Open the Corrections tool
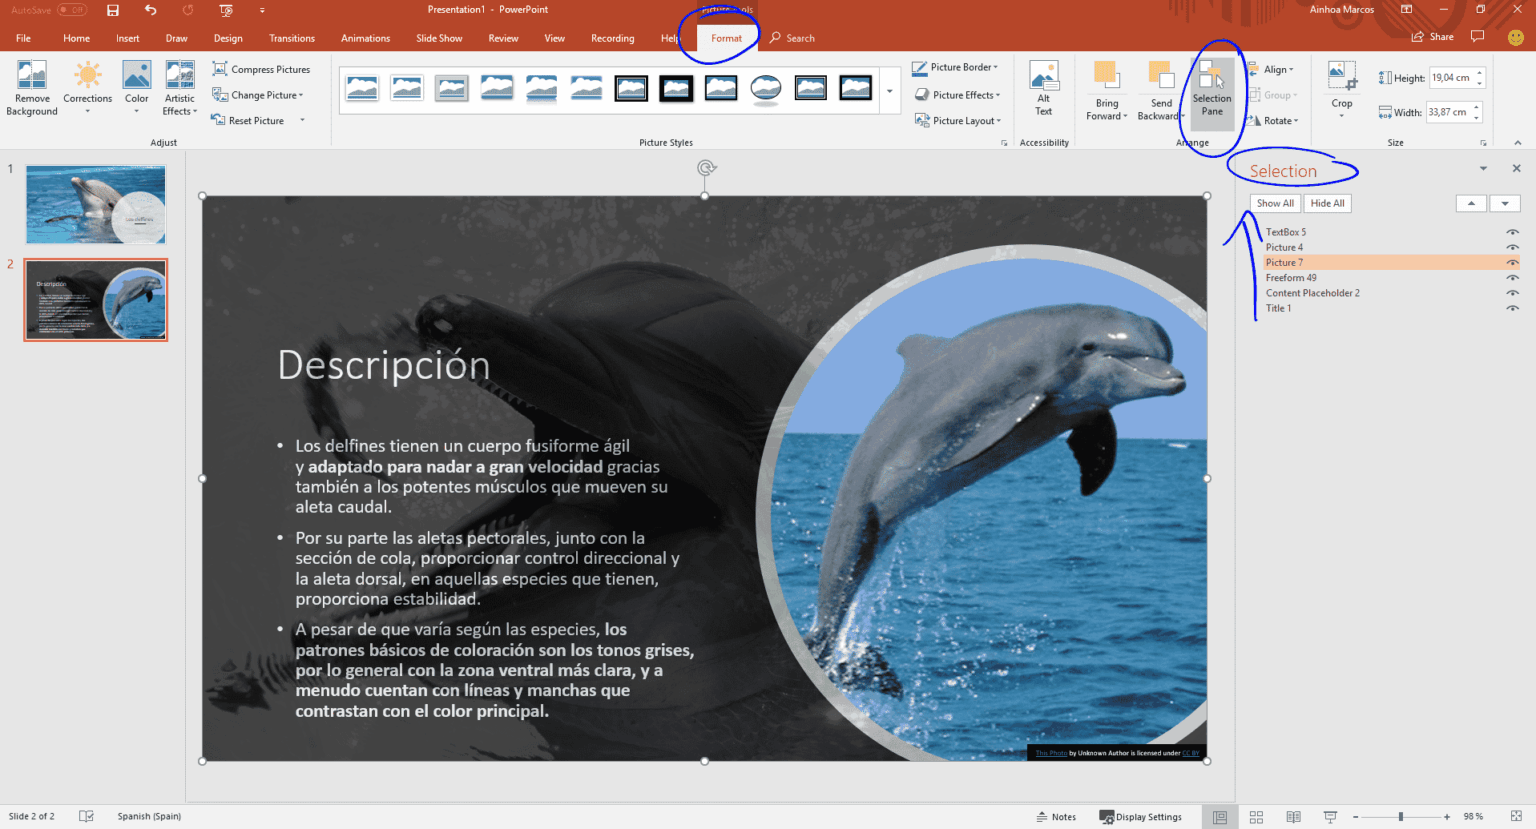This screenshot has width=1536, height=829. point(87,76)
